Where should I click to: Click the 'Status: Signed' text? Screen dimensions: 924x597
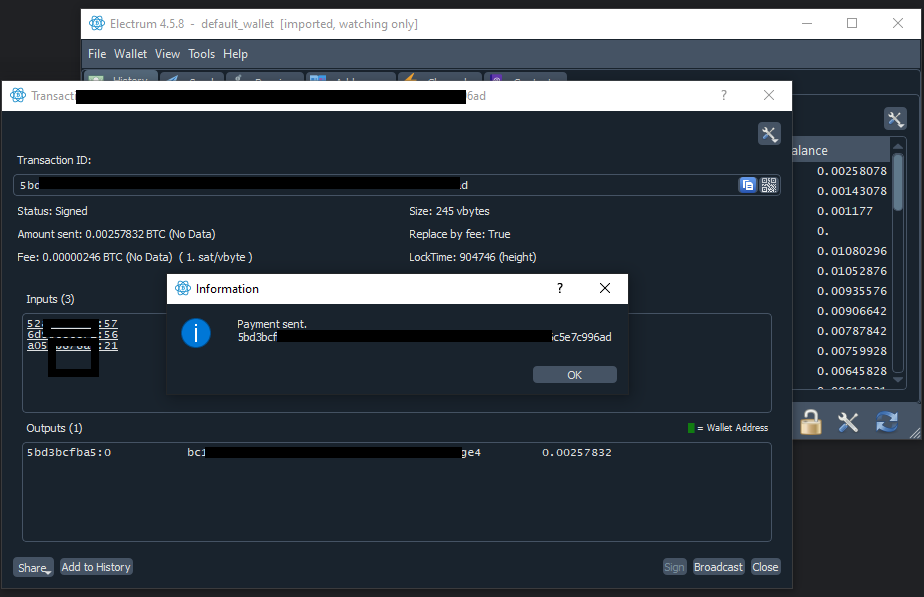[52, 211]
